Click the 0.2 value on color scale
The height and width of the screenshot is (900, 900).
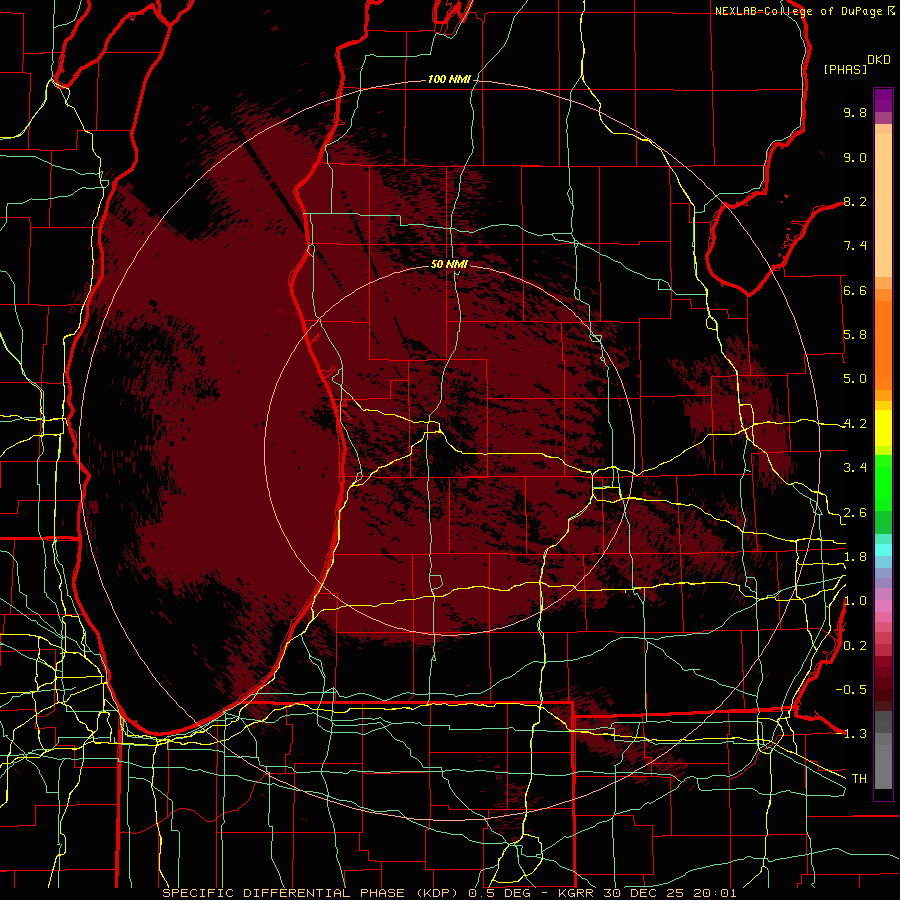click(855, 646)
